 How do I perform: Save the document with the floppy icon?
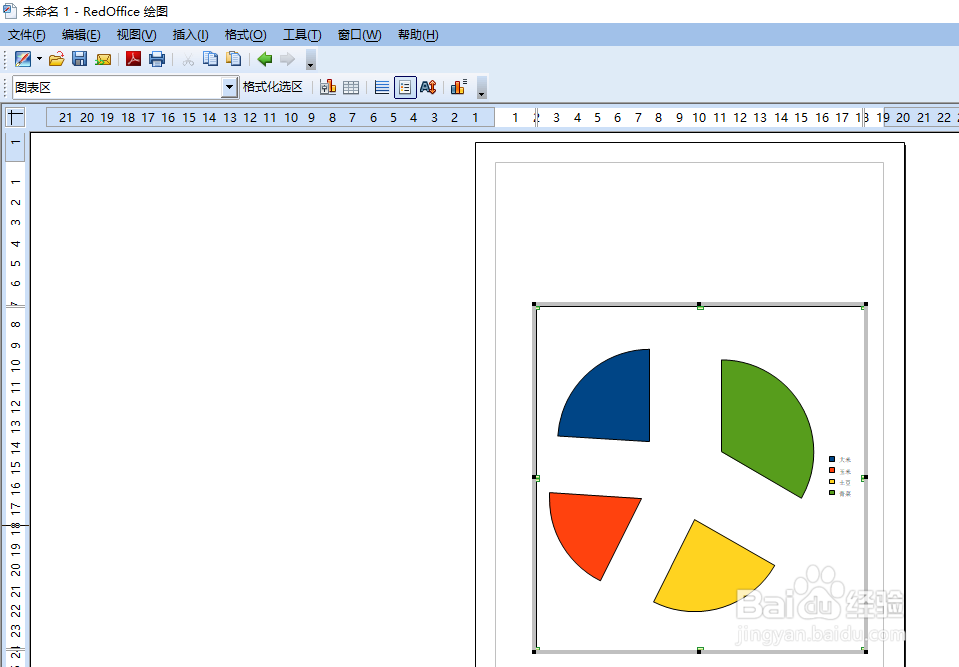coord(80,59)
